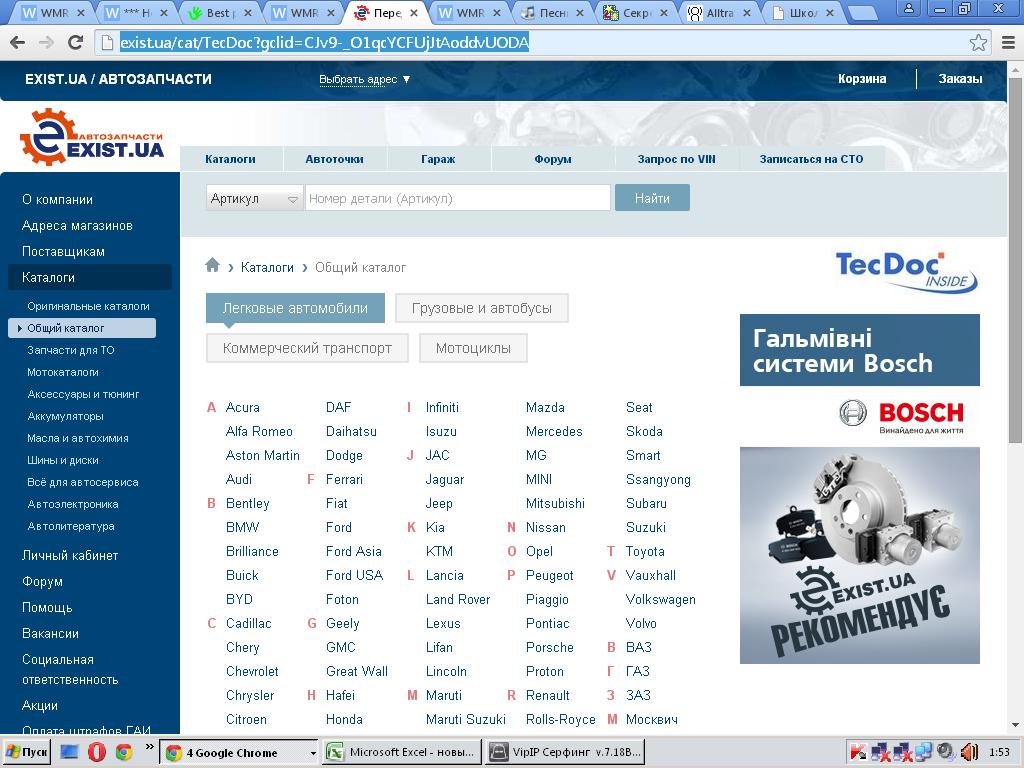This screenshot has height=768, width=1024.
Task: Click the browser forward arrow
Action: click(x=46, y=42)
